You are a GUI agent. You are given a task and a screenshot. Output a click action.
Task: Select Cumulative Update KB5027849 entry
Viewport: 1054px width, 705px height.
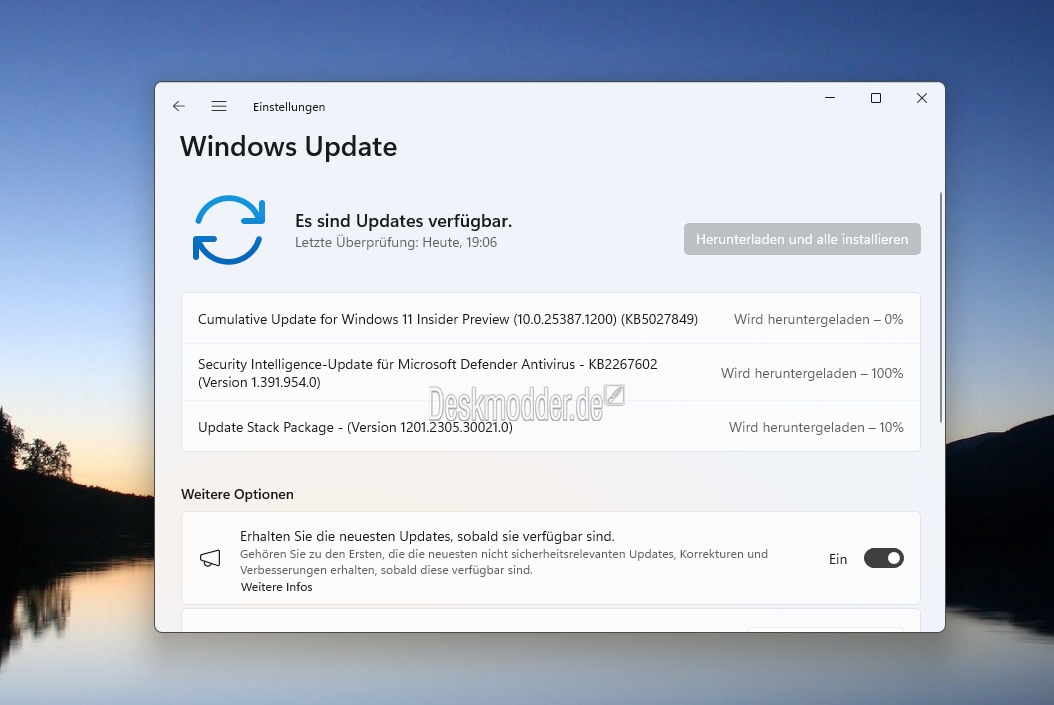[551, 319]
